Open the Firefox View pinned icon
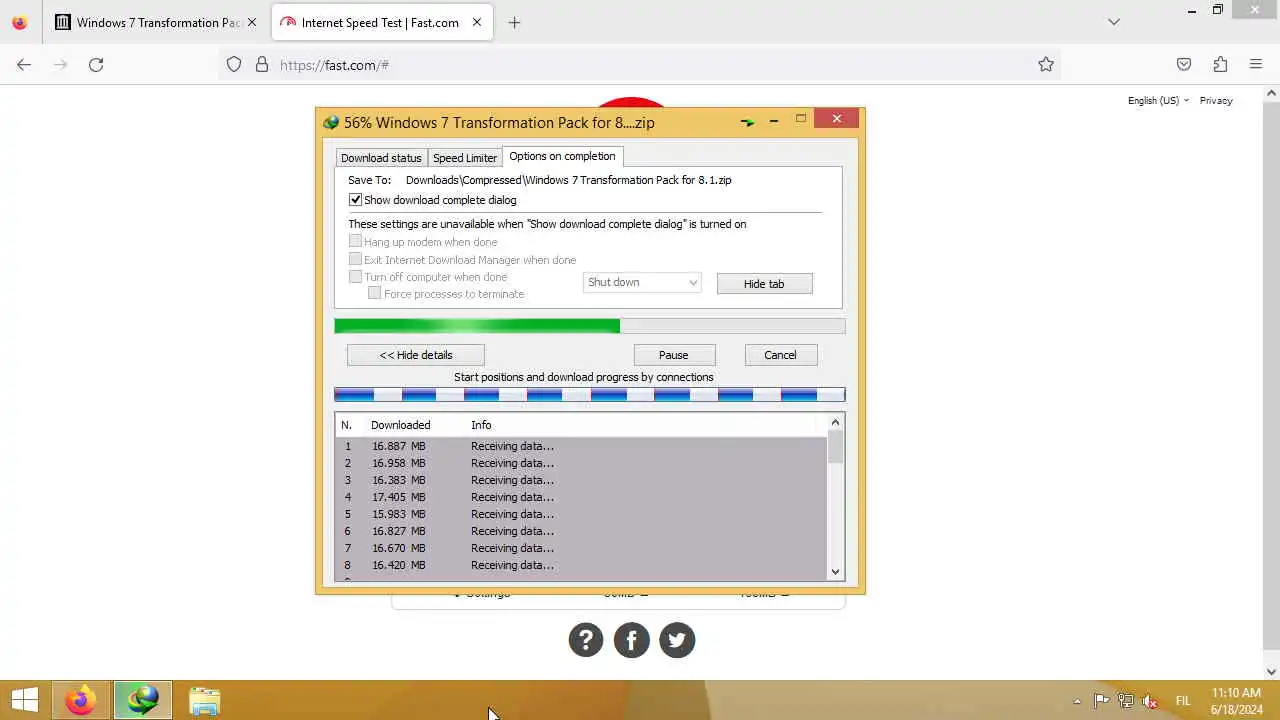This screenshot has height=720, width=1280. [x=19, y=22]
